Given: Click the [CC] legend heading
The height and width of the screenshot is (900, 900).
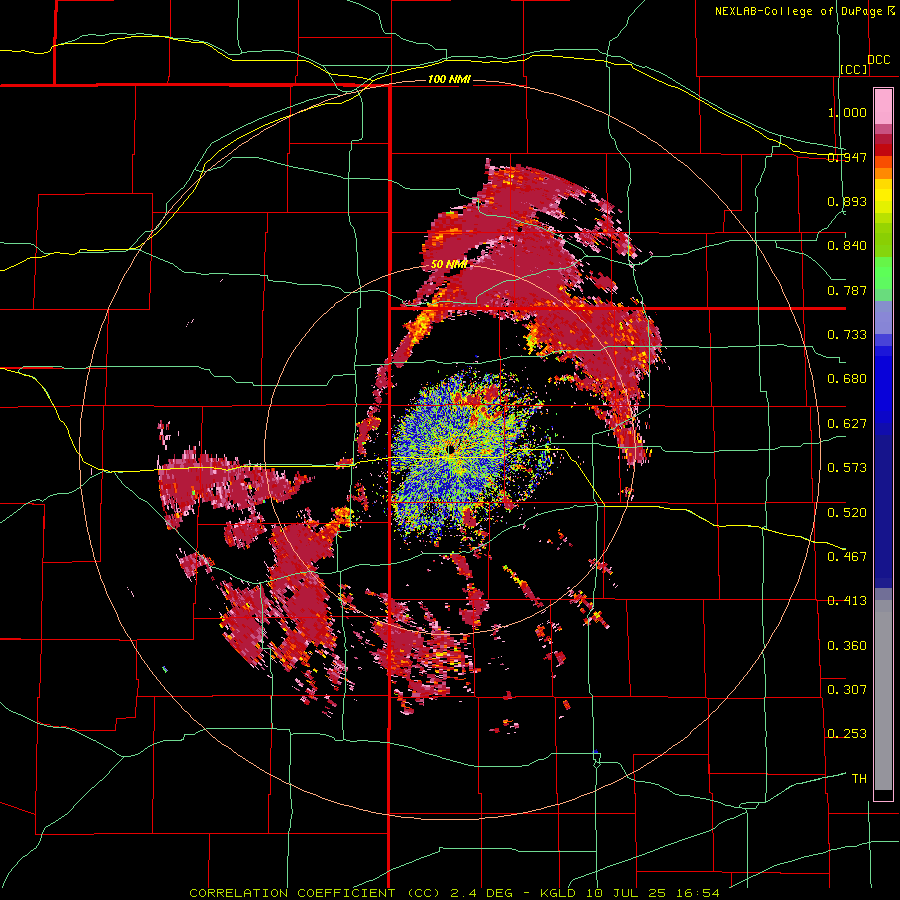Looking at the screenshot, I should (854, 69).
